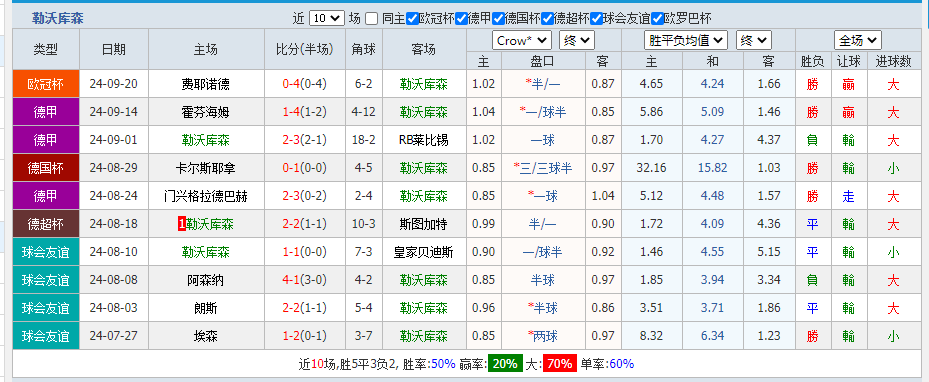Click 德甲 tag on 24-09-14 row

point(46,112)
